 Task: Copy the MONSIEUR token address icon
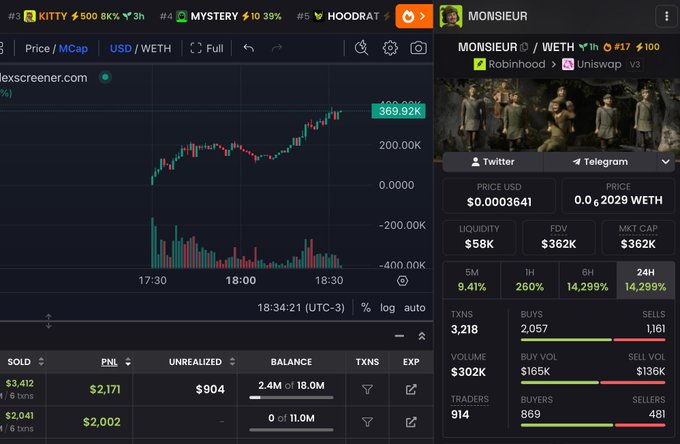click(x=524, y=47)
